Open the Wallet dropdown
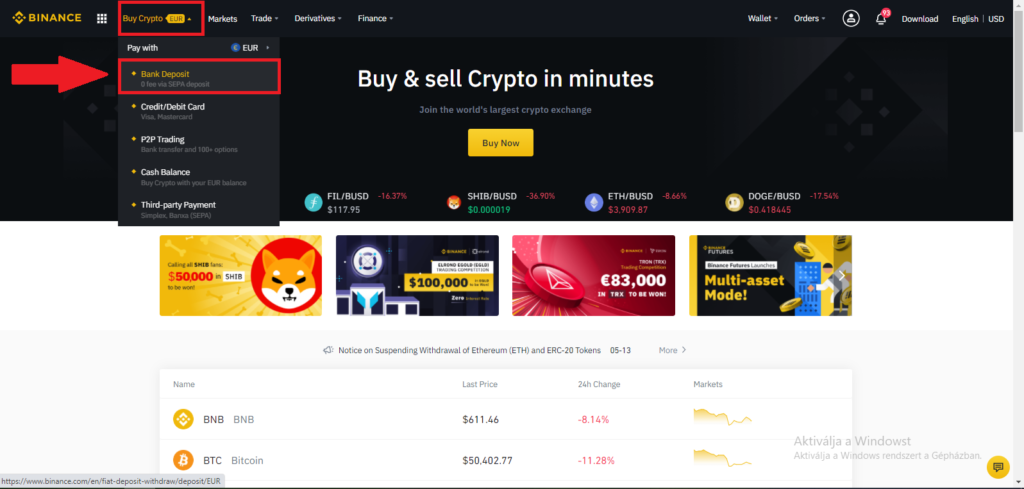This screenshot has height=489, width=1024. pos(763,18)
